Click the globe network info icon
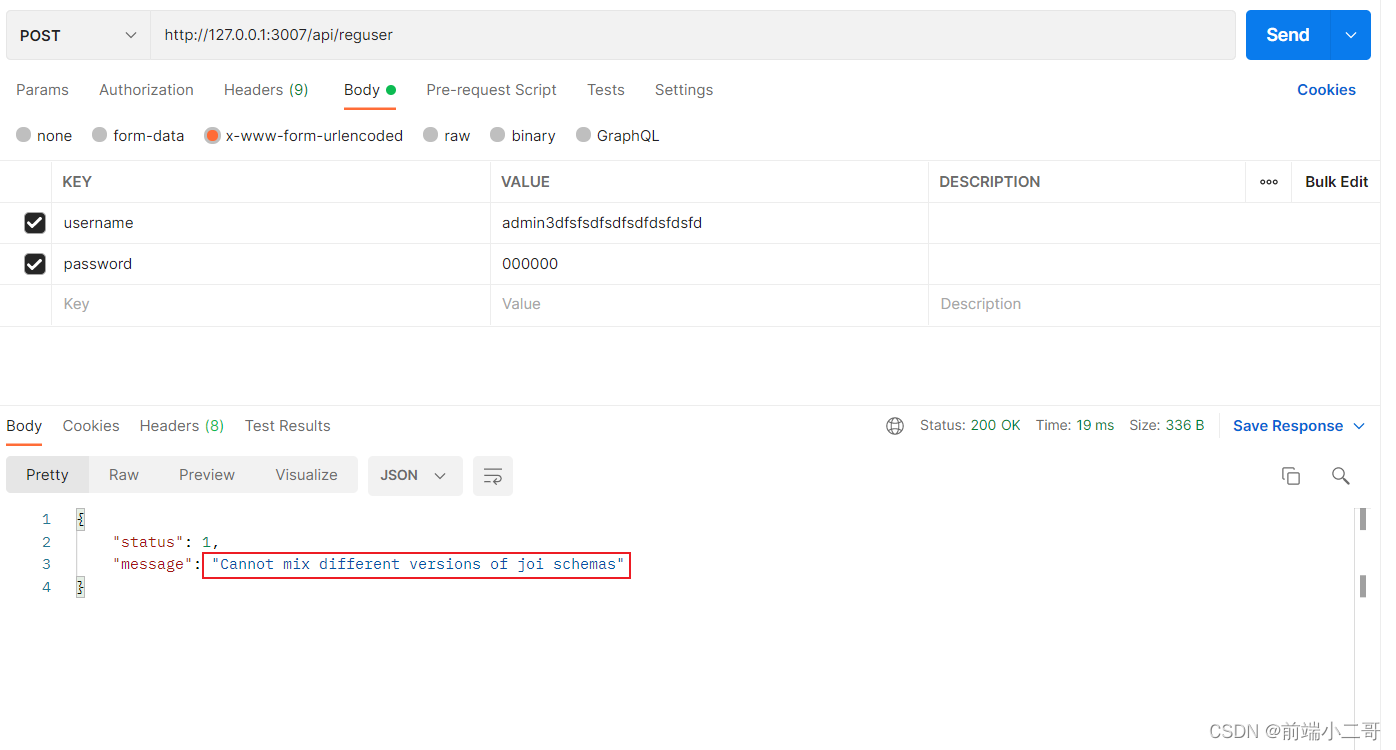1396x750 pixels. click(x=895, y=425)
